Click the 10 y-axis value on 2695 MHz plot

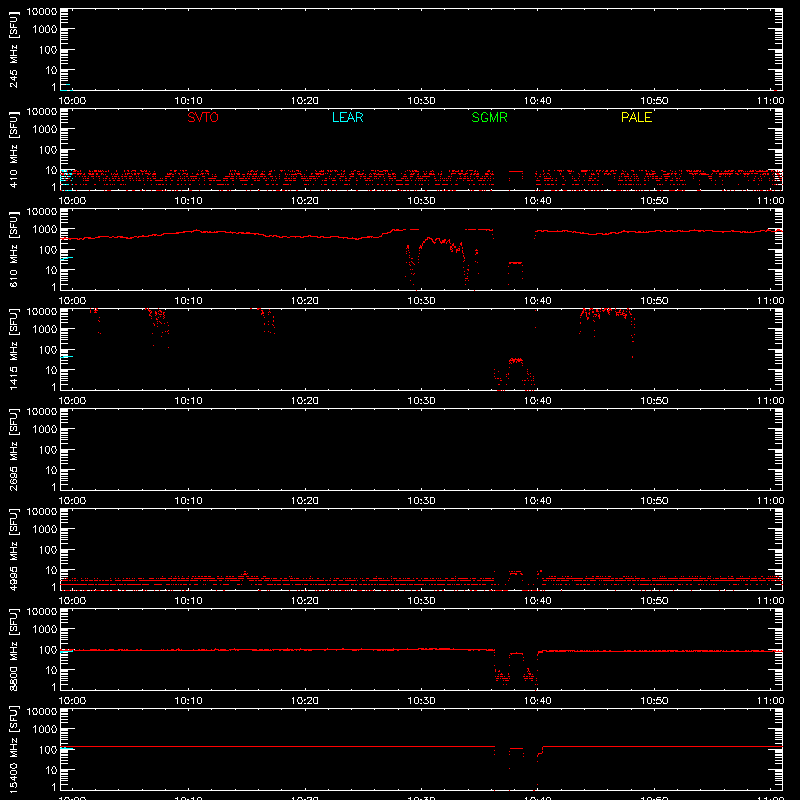click(x=51, y=470)
